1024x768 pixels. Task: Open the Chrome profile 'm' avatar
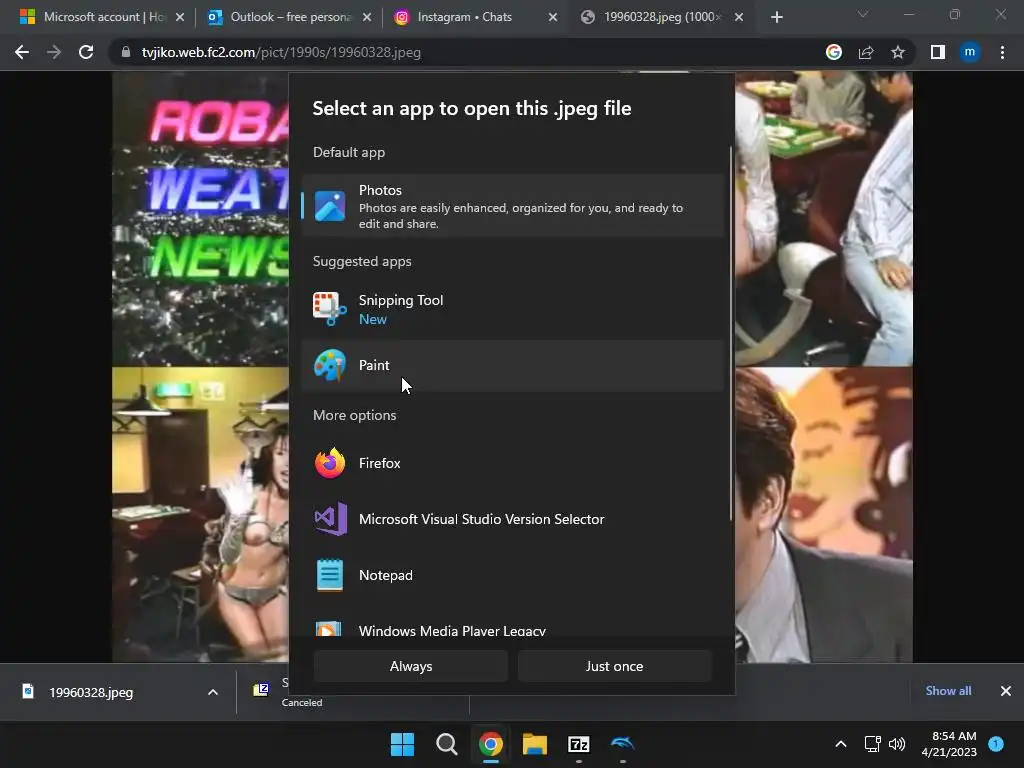(x=970, y=52)
